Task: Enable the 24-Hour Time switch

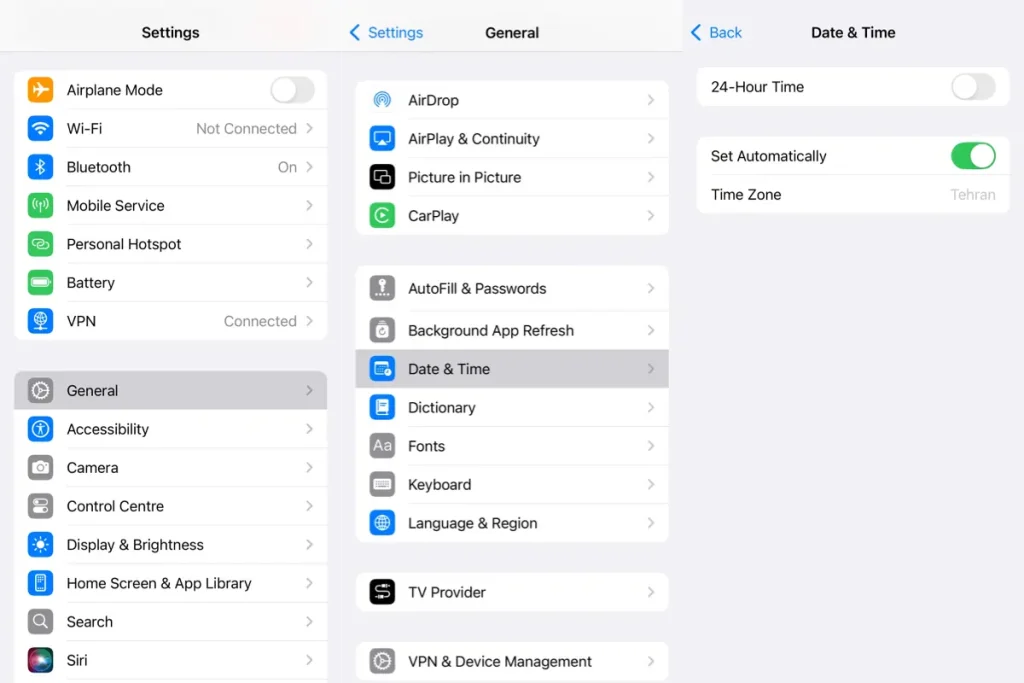Action: coord(973,86)
